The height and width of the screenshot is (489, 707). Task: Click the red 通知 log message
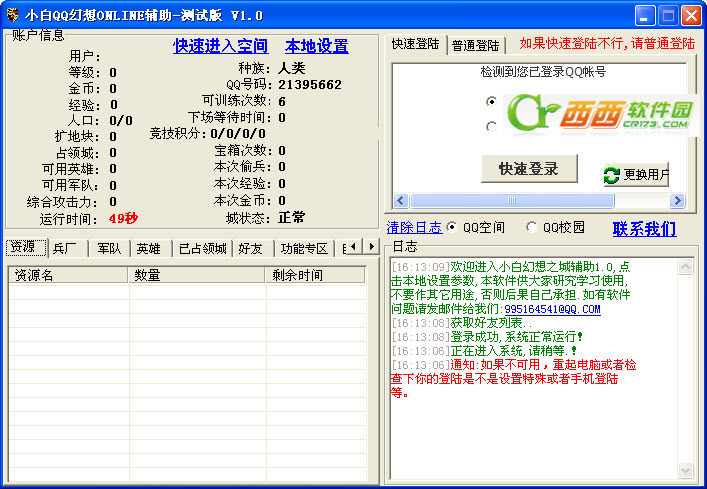point(514,379)
